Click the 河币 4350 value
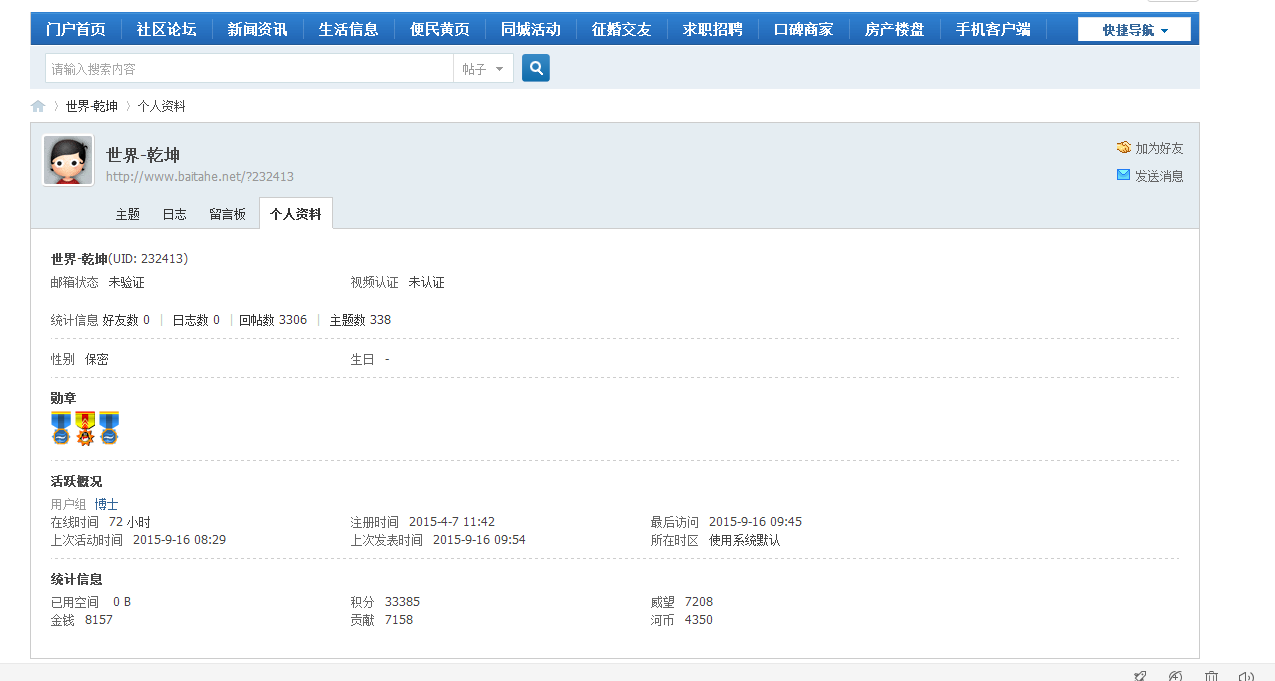Screen dimensions: 1275x681 tap(698, 620)
